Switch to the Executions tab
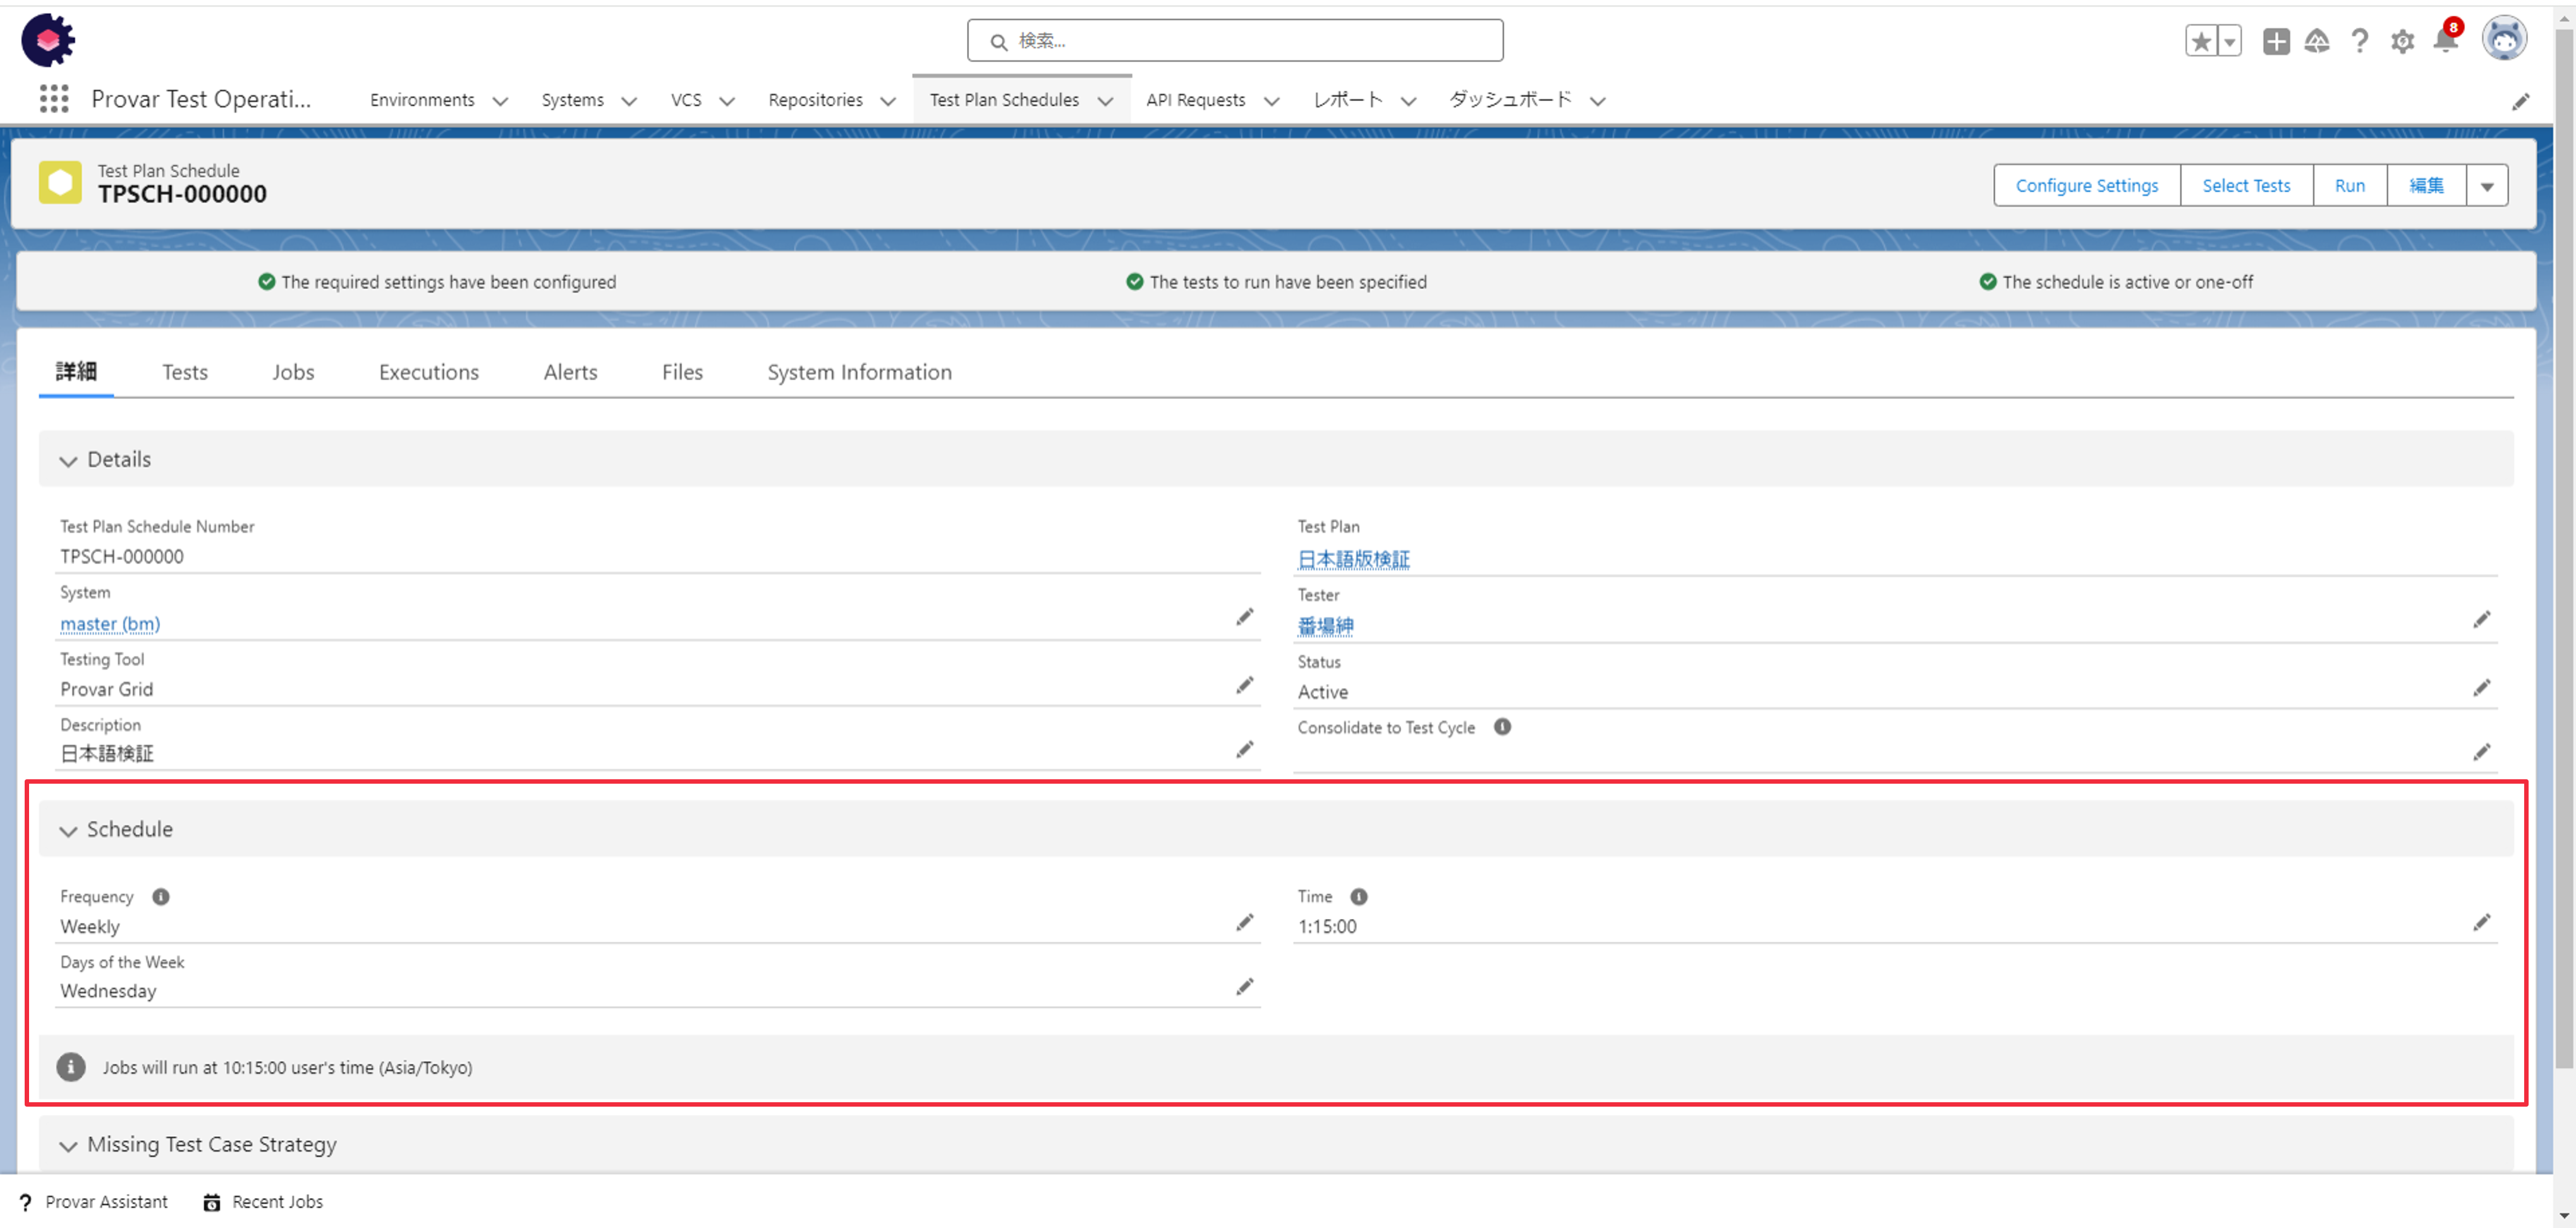The width and height of the screenshot is (2576, 1228). (428, 372)
